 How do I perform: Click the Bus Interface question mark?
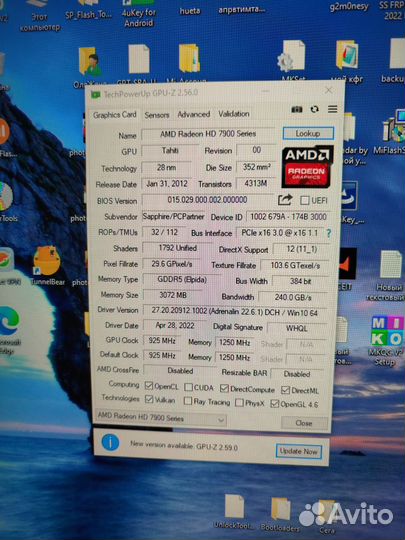click(329, 233)
